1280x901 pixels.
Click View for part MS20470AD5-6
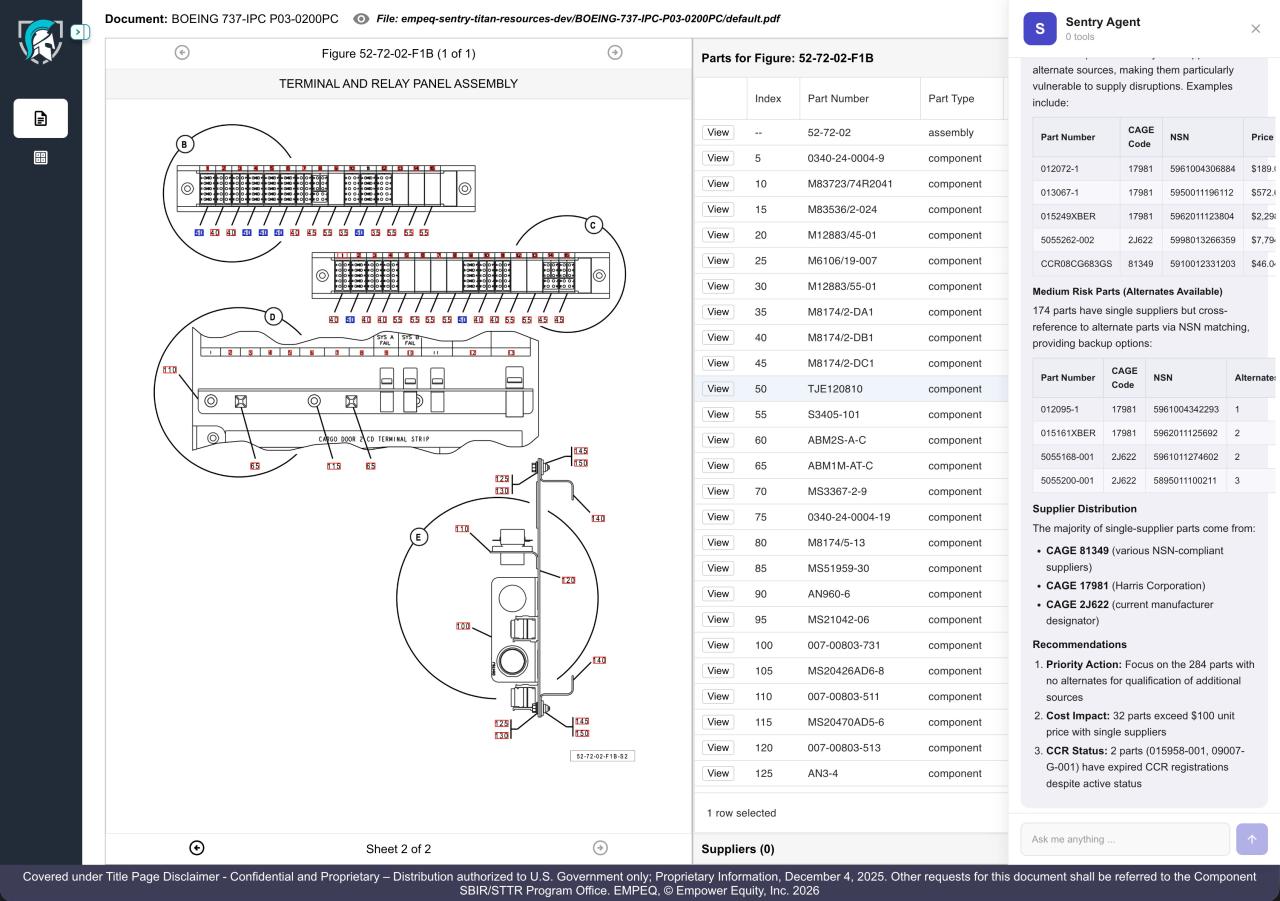tap(717, 722)
